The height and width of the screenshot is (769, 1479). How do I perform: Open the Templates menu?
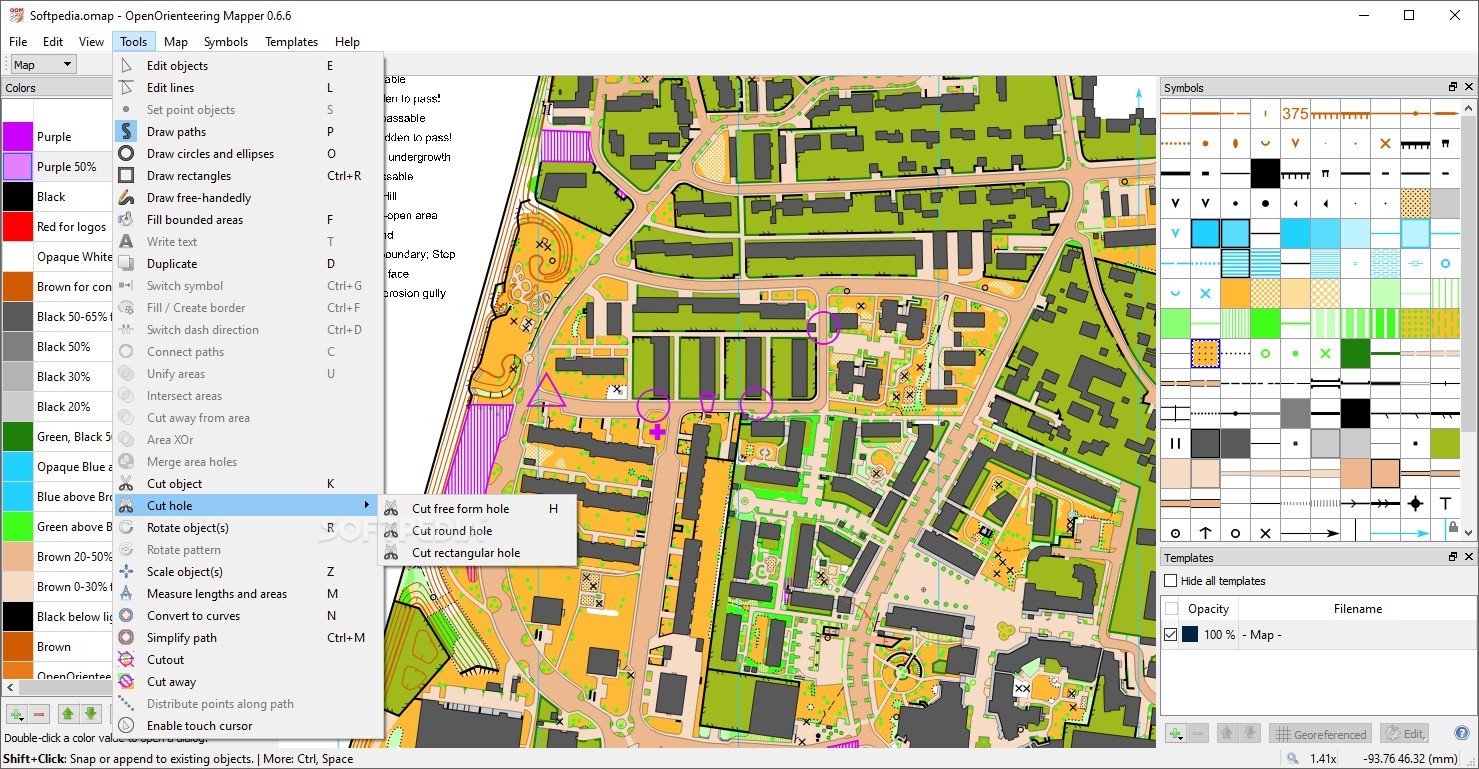pyautogui.click(x=291, y=42)
